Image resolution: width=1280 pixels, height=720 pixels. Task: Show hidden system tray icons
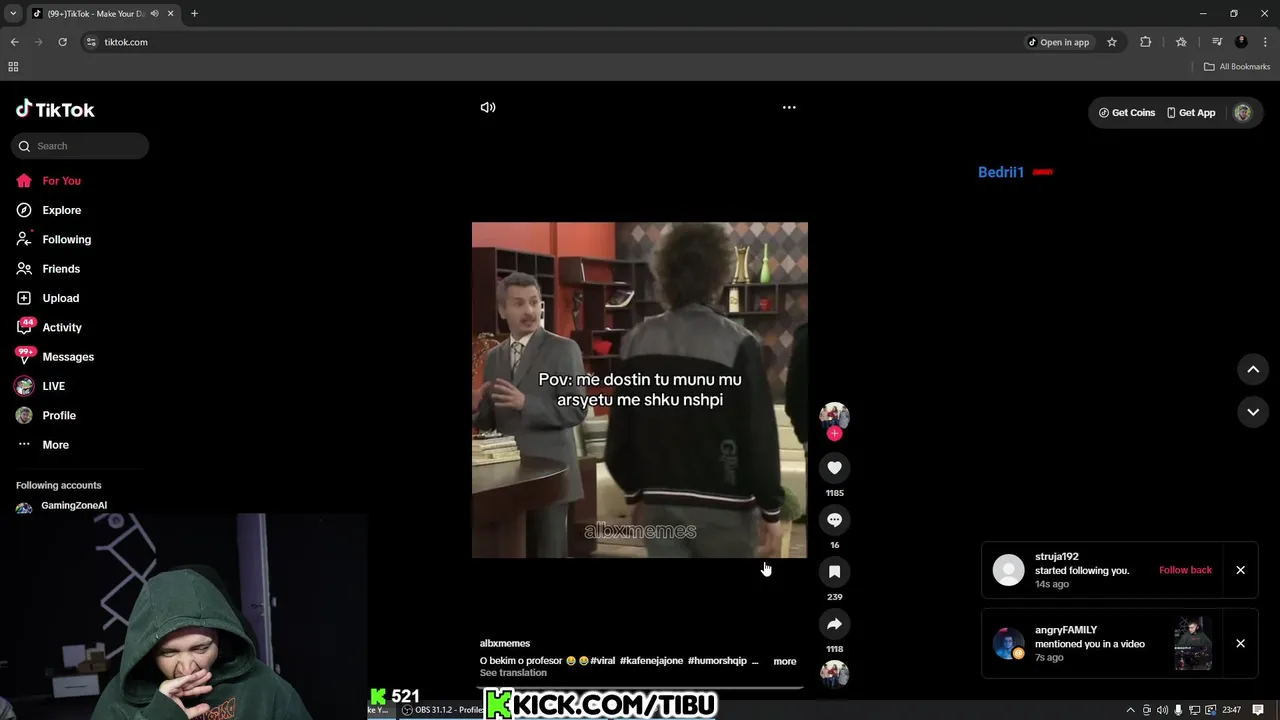click(1131, 710)
